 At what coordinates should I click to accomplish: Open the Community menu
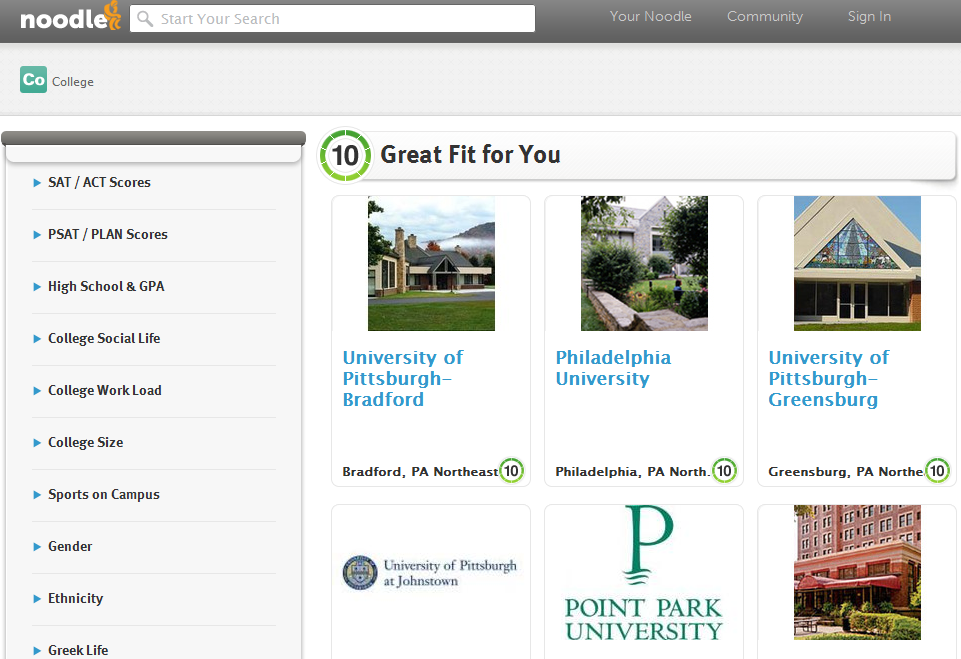click(x=765, y=17)
